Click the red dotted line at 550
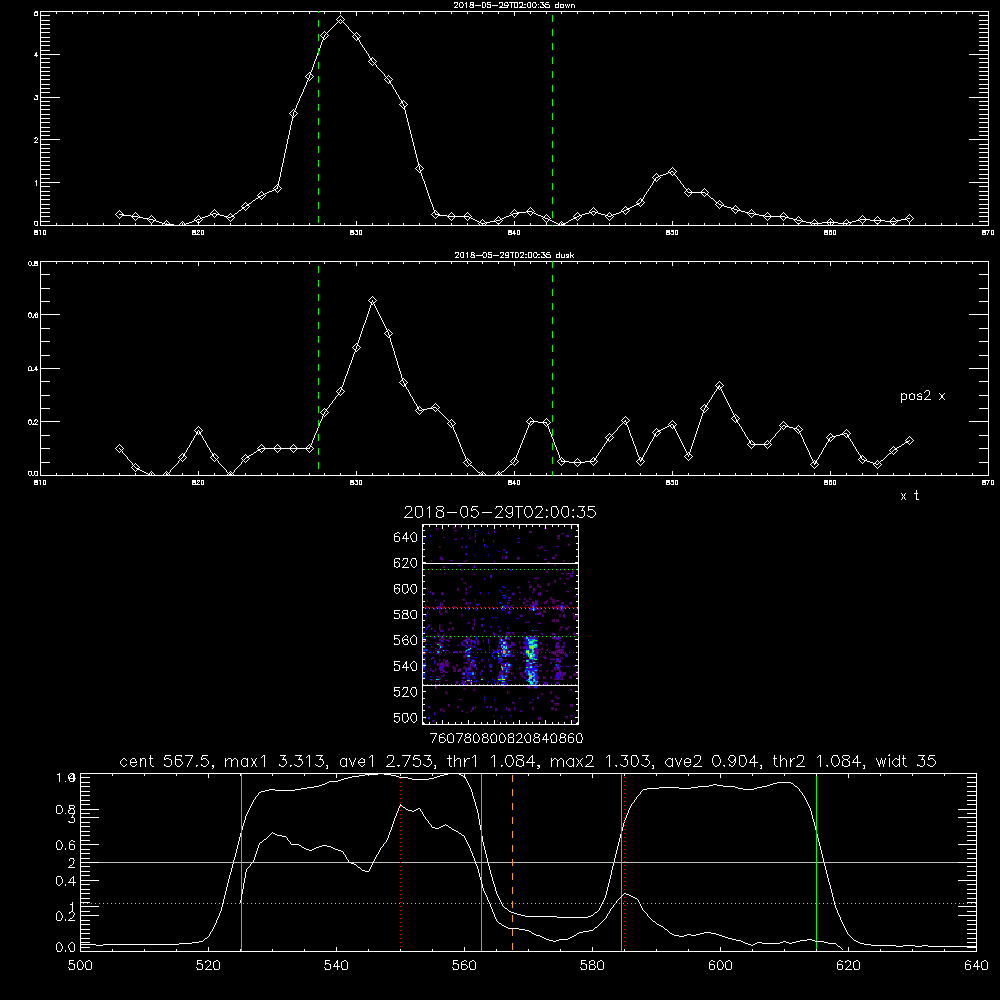 (401, 862)
